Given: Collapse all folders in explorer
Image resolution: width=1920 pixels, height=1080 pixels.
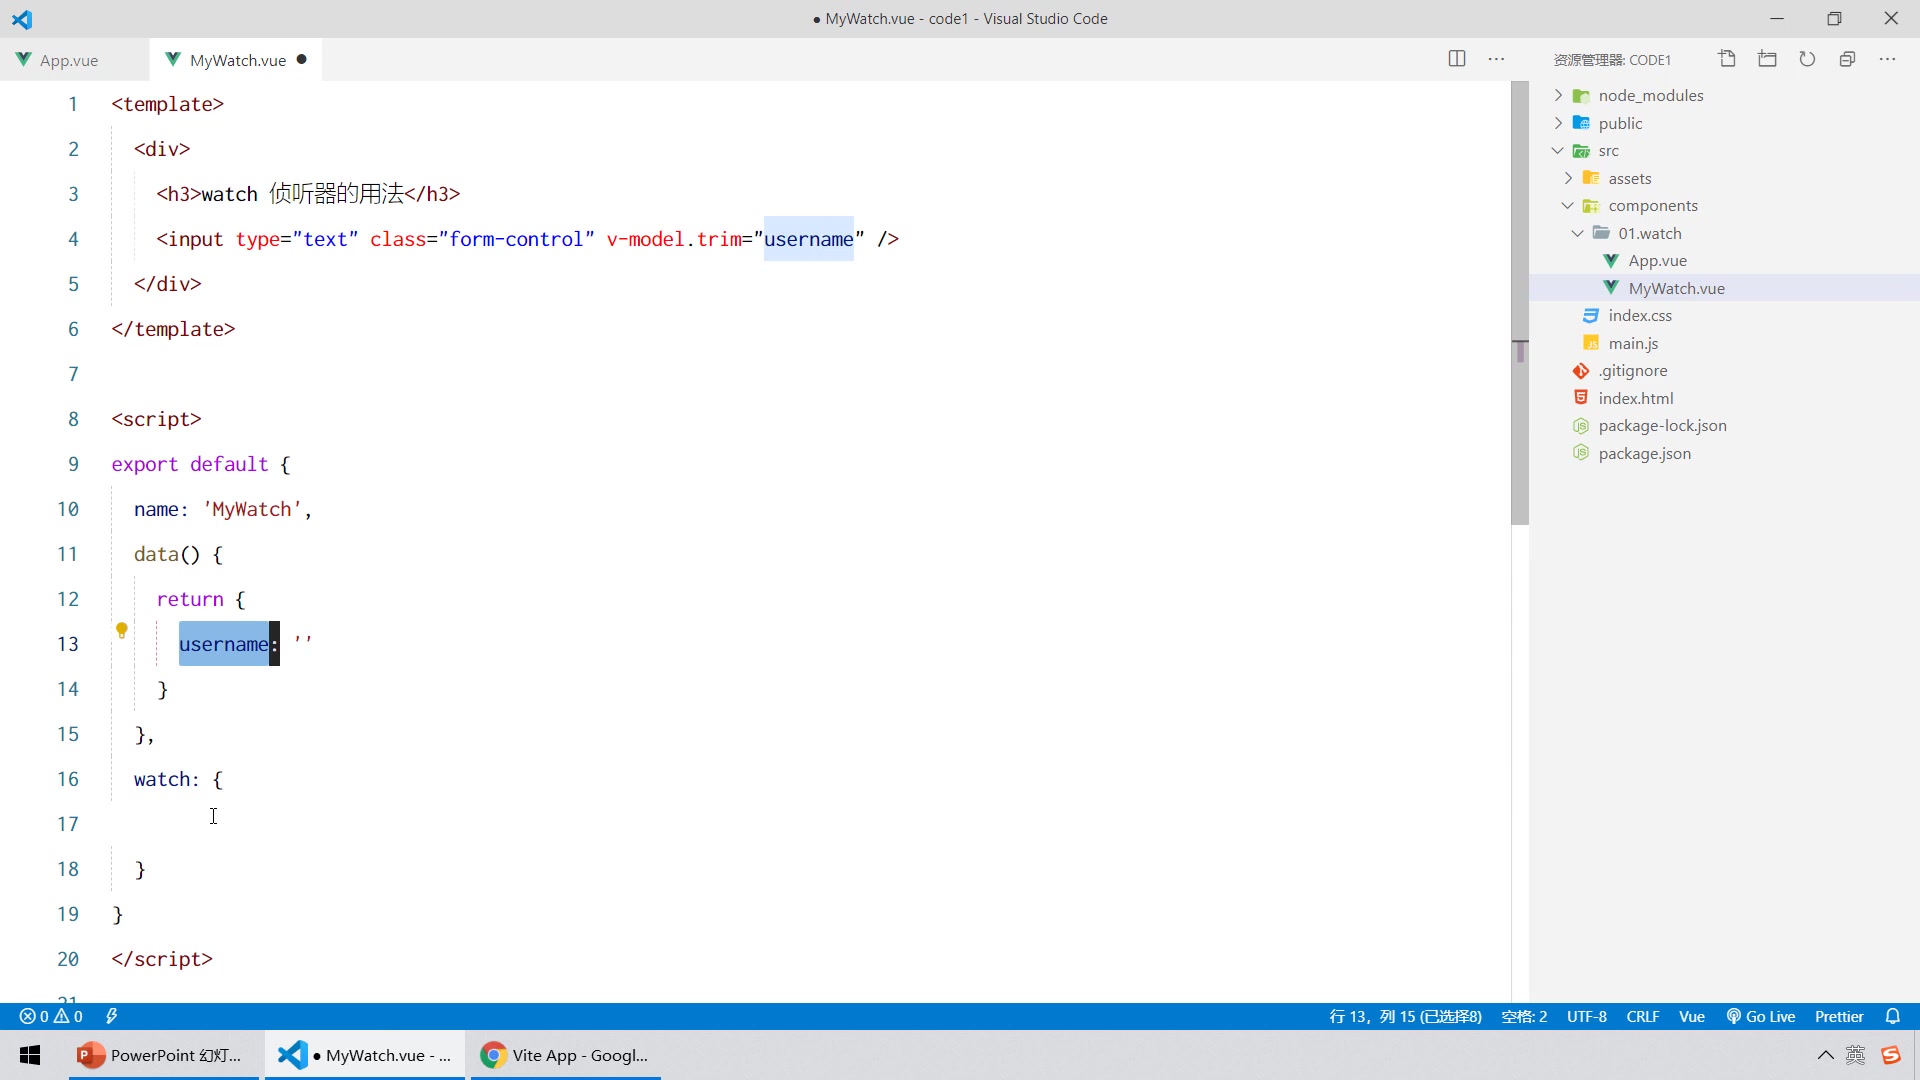Looking at the screenshot, I should [x=1847, y=59].
